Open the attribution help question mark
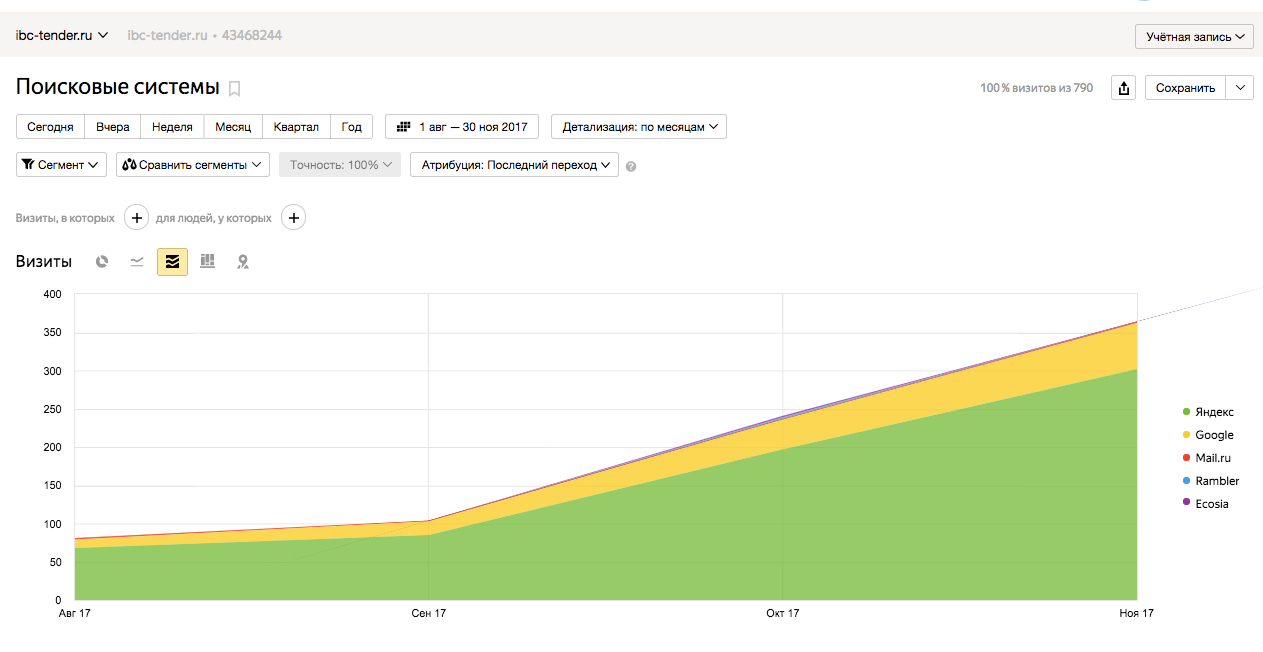Screen dimensions: 1263x652 (x=631, y=166)
